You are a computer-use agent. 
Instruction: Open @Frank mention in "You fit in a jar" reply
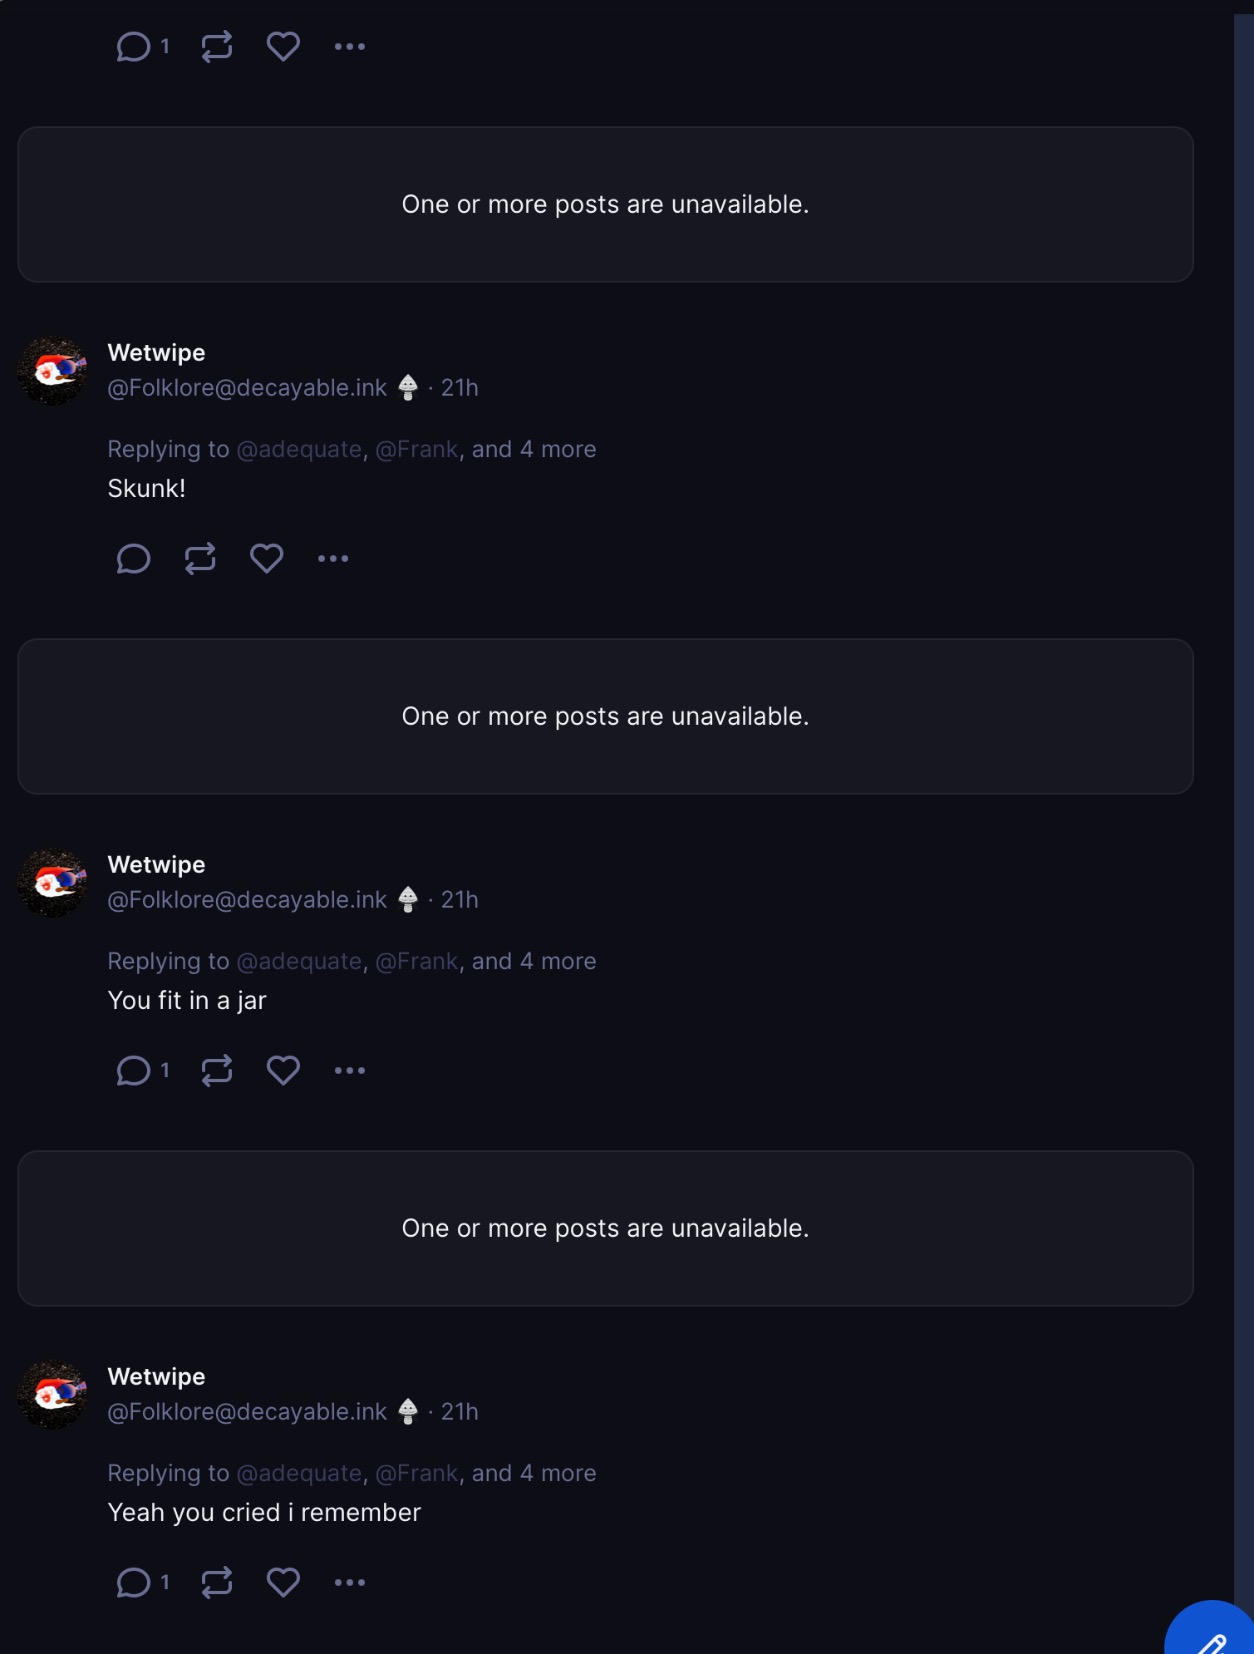pos(416,962)
